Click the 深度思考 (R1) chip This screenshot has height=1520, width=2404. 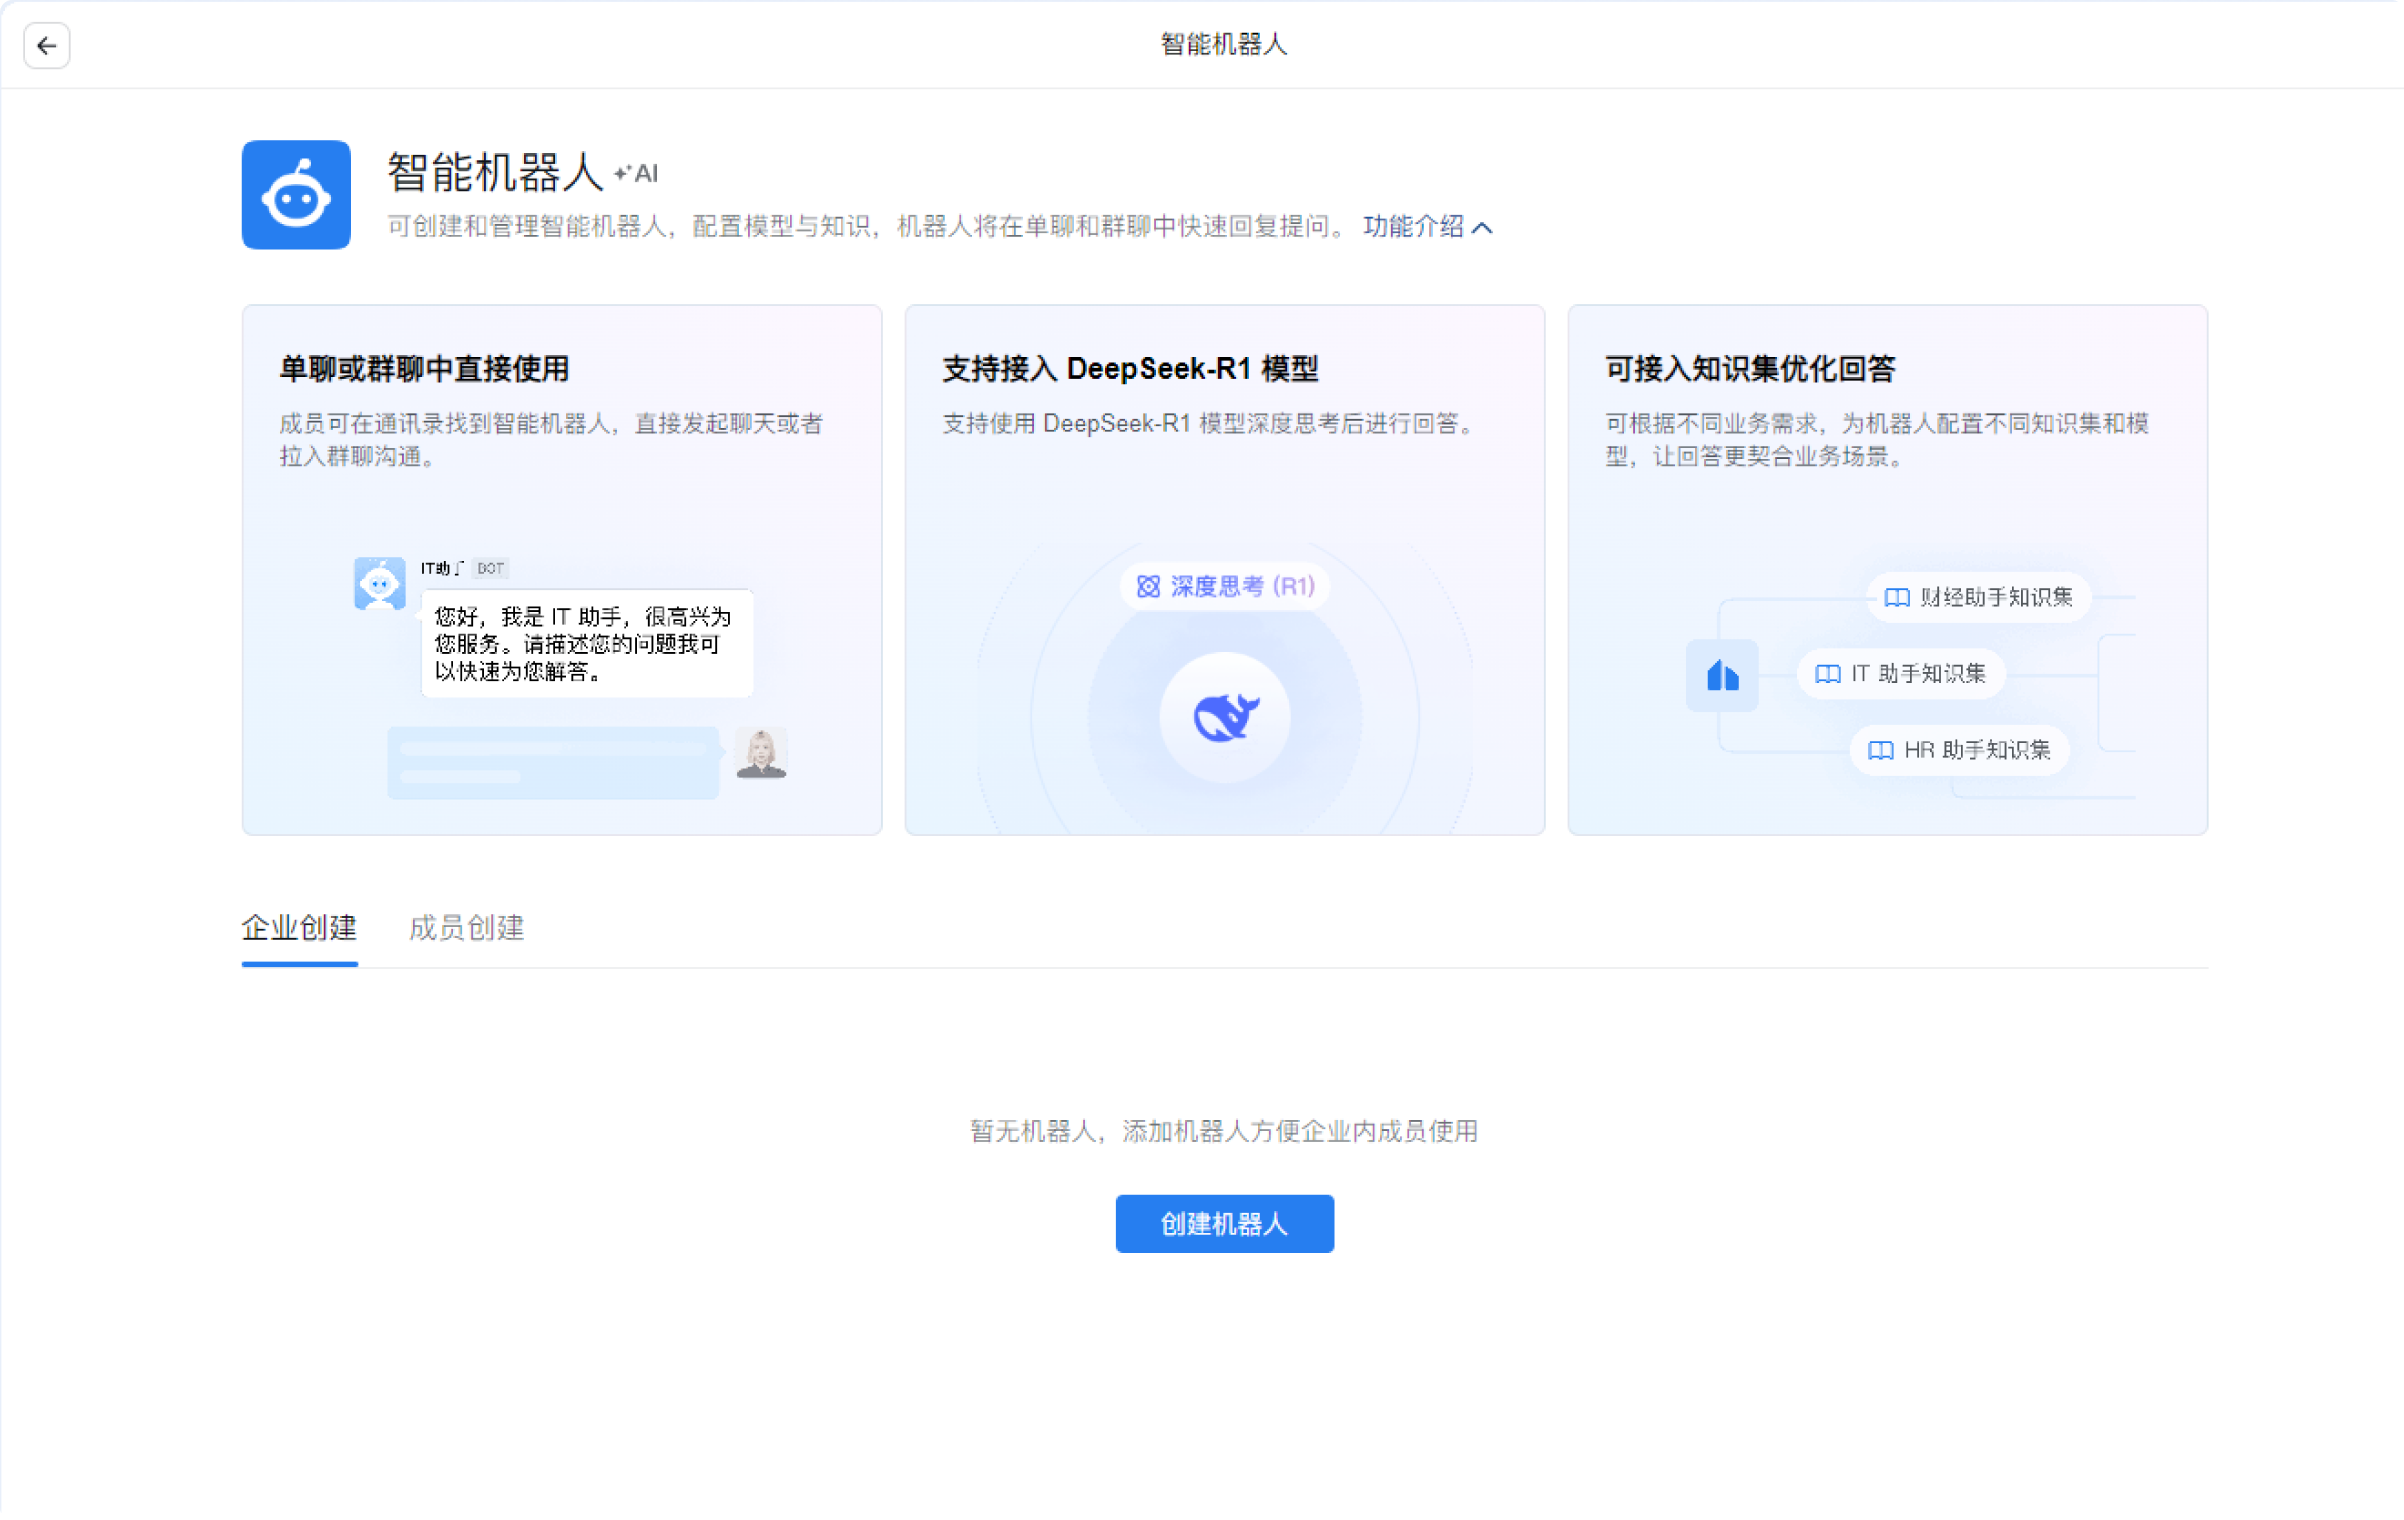pos(1225,586)
